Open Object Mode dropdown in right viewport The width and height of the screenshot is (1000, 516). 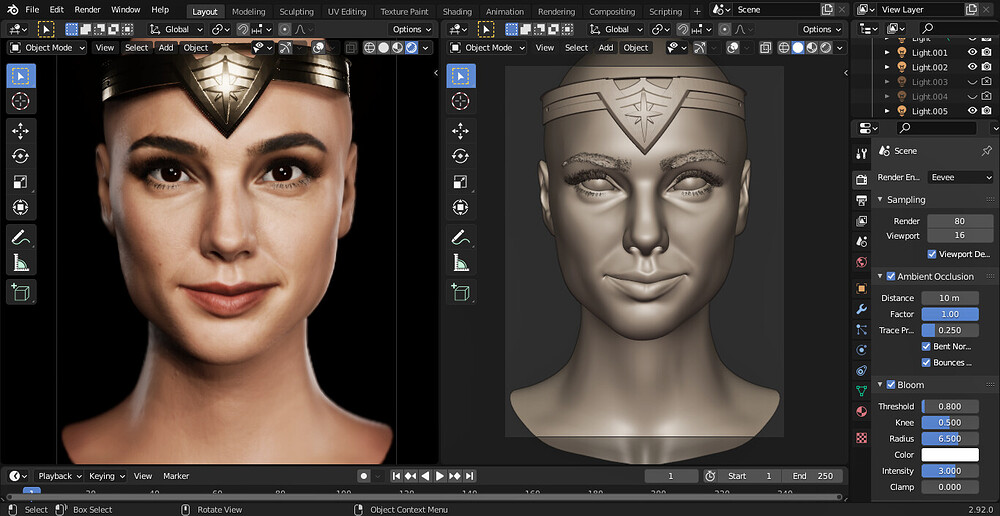tap(487, 47)
